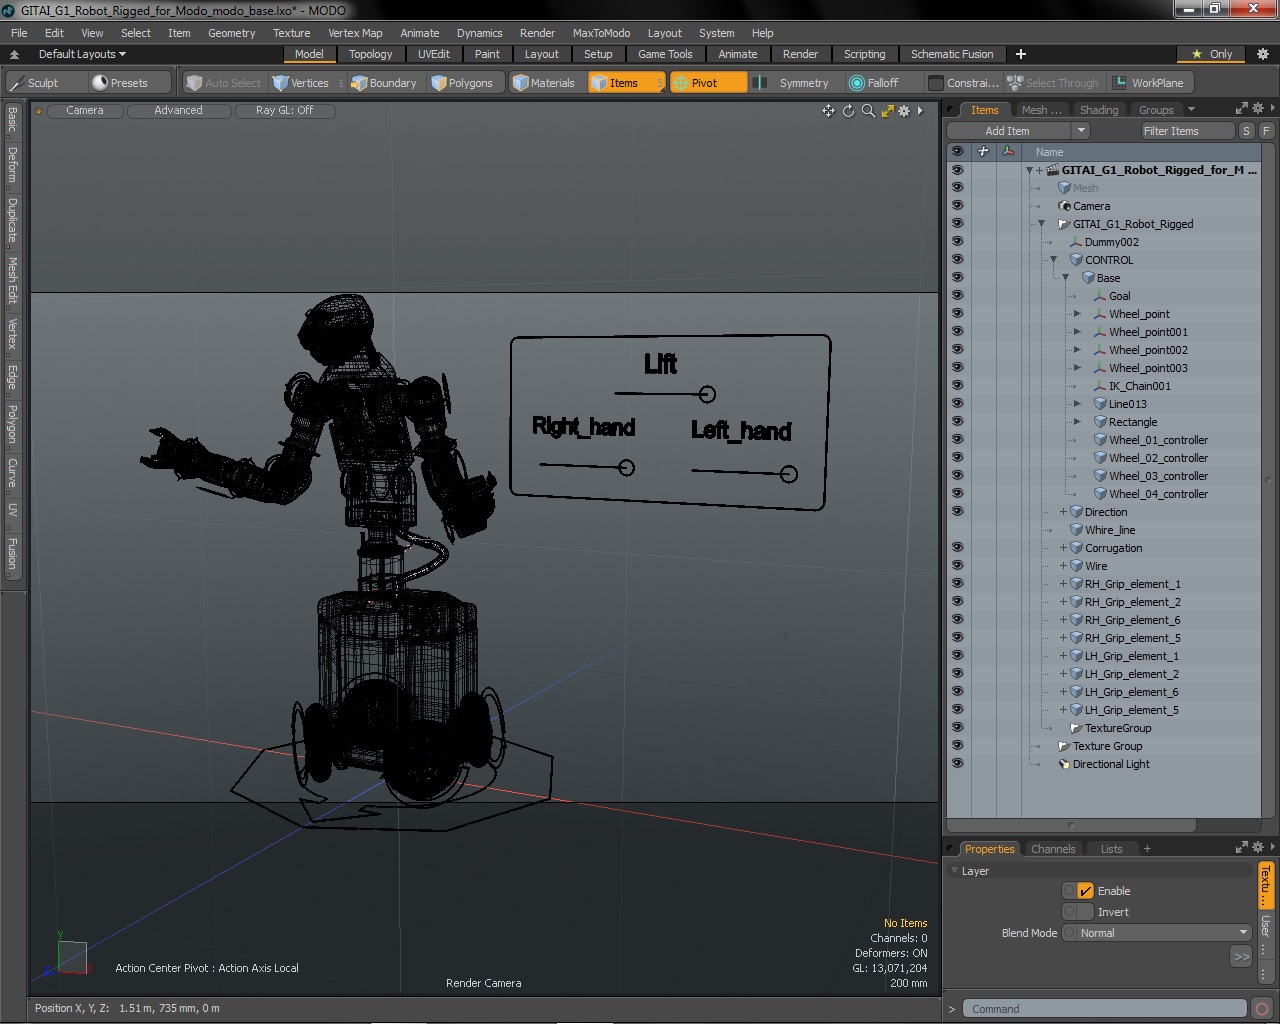Image resolution: width=1280 pixels, height=1024 pixels.
Task: Toggle Symmetry in the toolbar
Action: coord(793,83)
